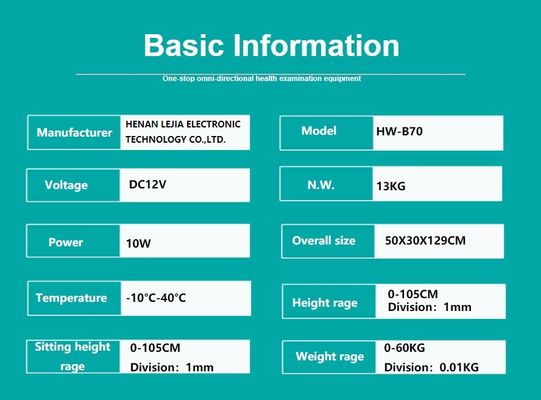541x400 pixels.
Task: Select the N.W. label cell
Action: [x=326, y=184]
